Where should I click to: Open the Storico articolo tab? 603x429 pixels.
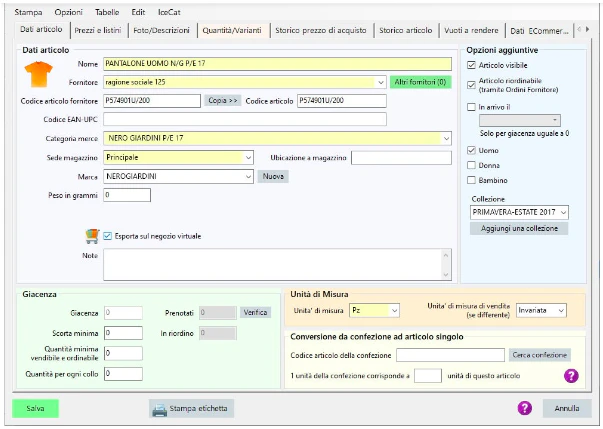click(406, 30)
